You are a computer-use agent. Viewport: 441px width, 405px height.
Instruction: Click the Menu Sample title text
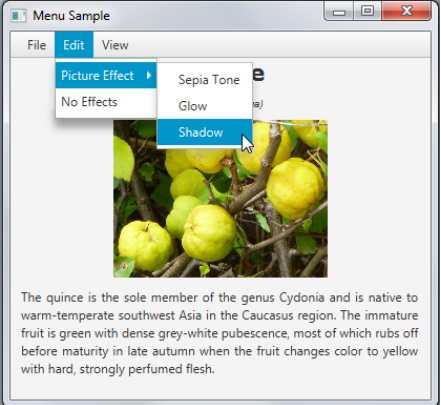(71, 16)
